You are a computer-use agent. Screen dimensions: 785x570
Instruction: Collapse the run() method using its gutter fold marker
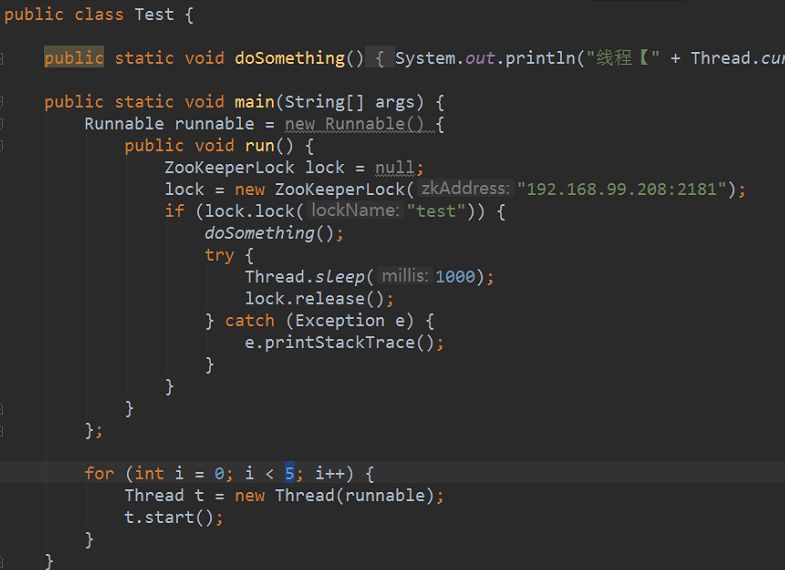click(2, 146)
